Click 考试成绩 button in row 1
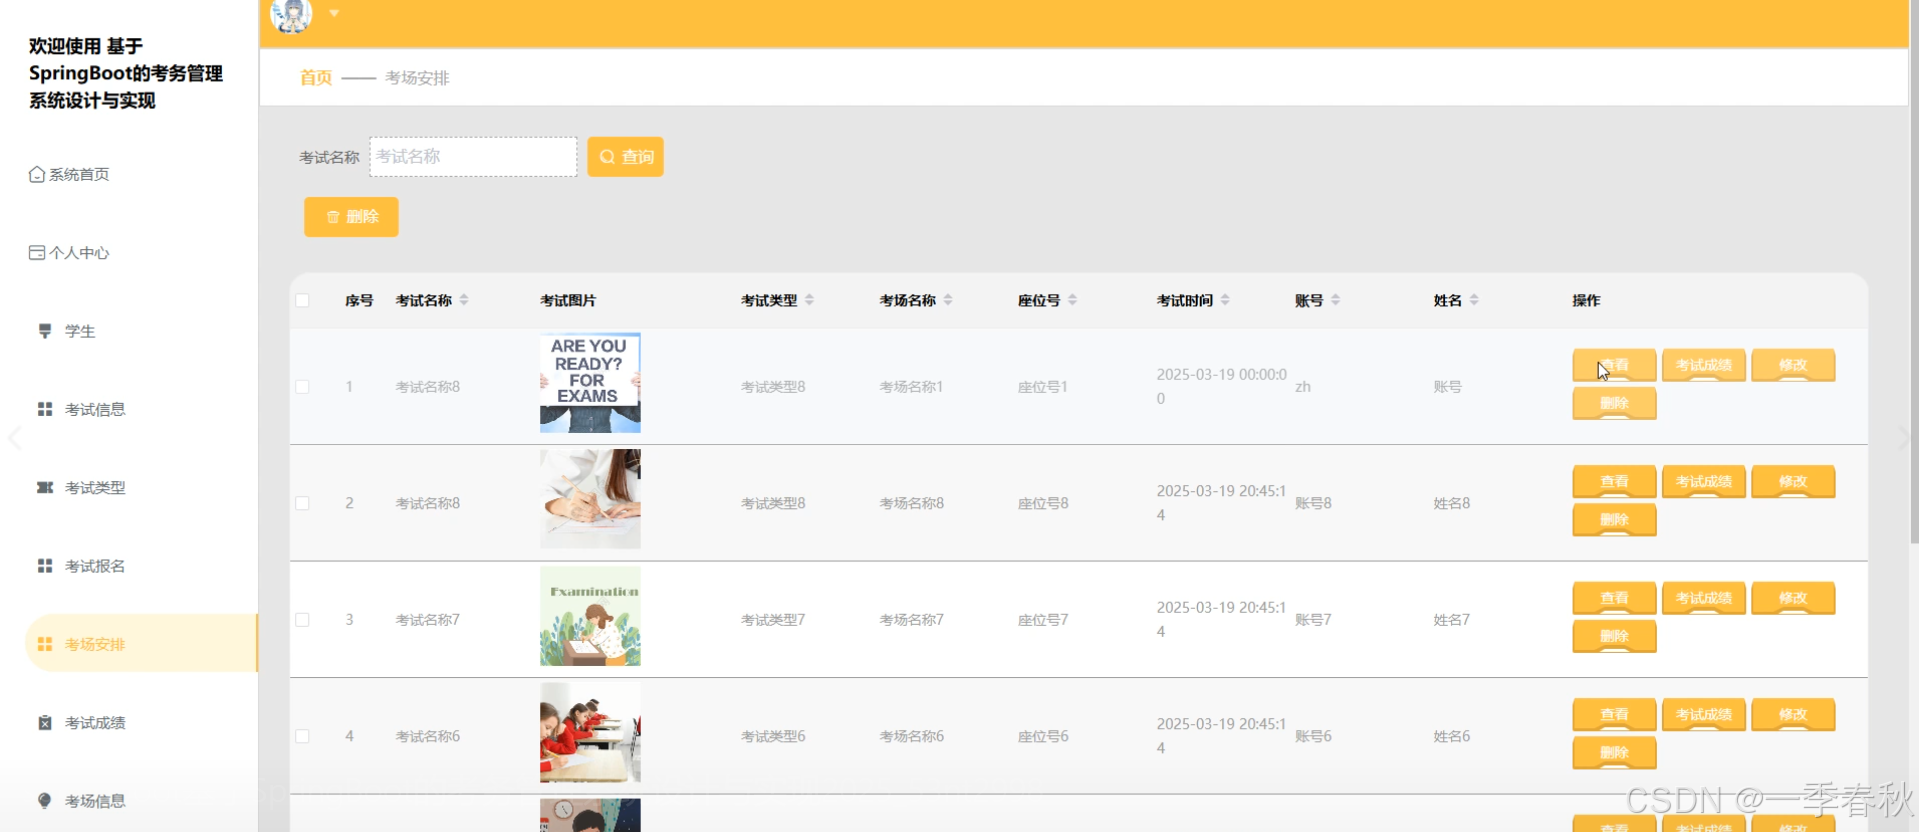Viewport: 1919px width, 832px height. [1704, 365]
